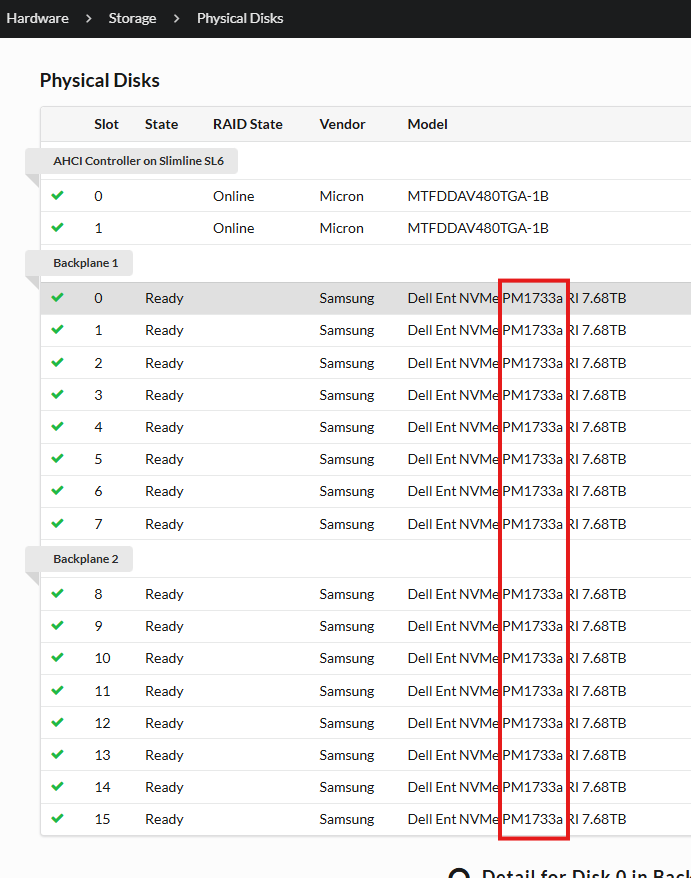Select the Ready state for Backplane 1 slot 0
The height and width of the screenshot is (878, 691).
(x=164, y=298)
